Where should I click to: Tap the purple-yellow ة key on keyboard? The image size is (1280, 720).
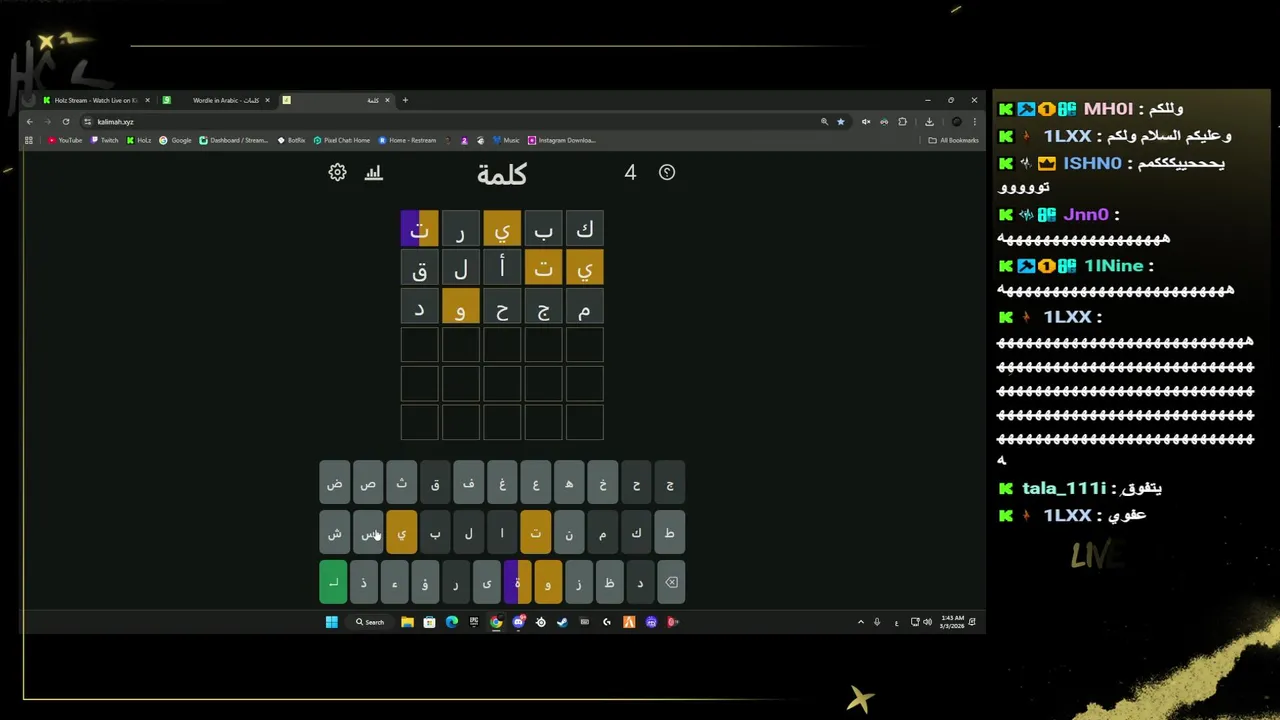(x=517, y=582)
